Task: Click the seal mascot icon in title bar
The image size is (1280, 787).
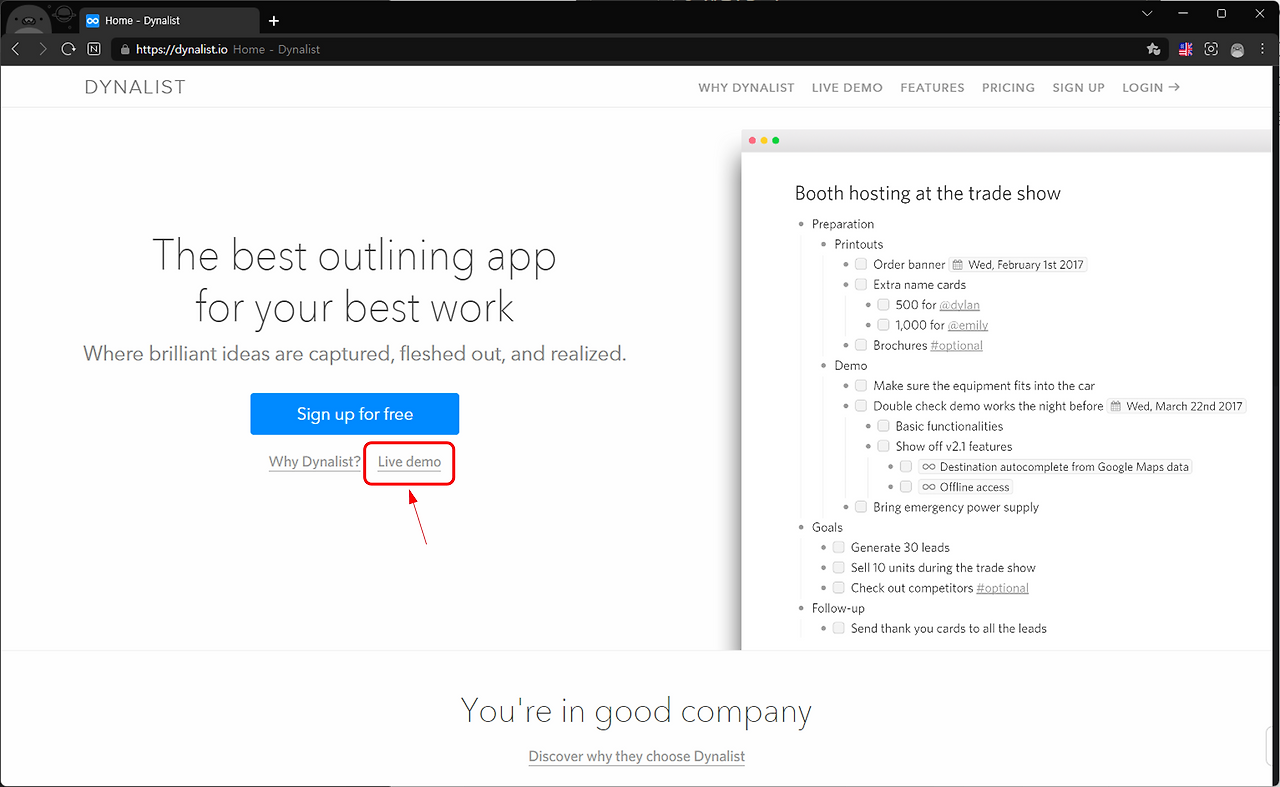Action: point(30,18)
